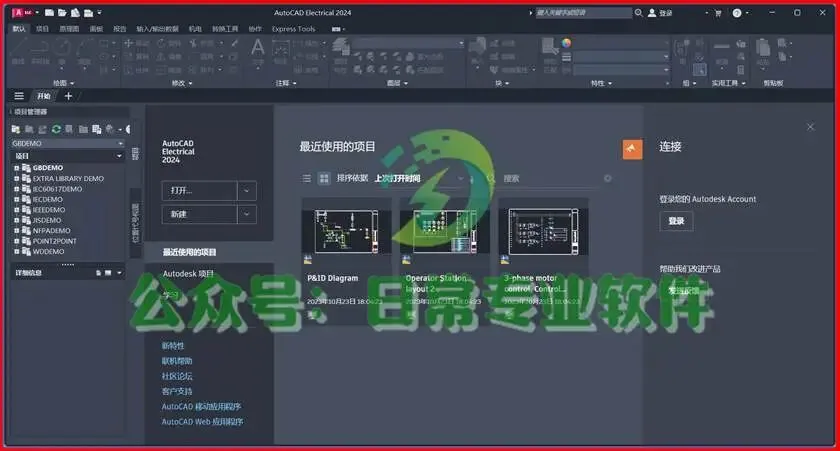The image size is (840, 451).
Task: Click the Measure ruler icon in utilities panel
Action: pos(721,47)
